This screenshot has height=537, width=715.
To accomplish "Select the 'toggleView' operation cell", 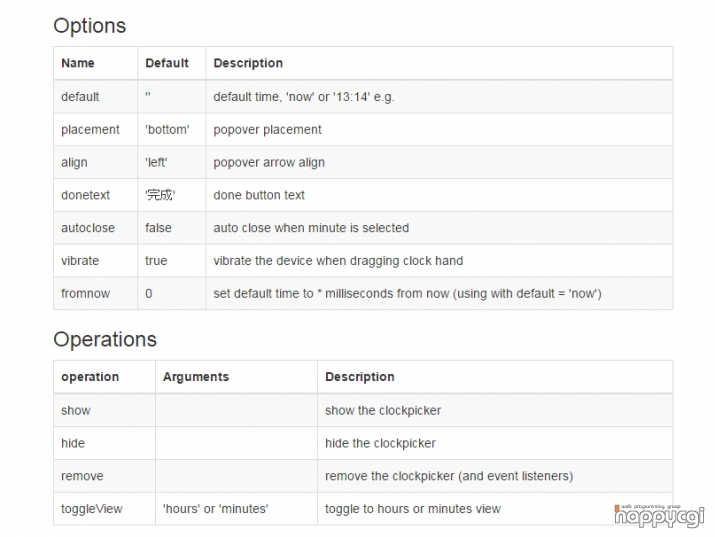I will click(x=104, y=509).
